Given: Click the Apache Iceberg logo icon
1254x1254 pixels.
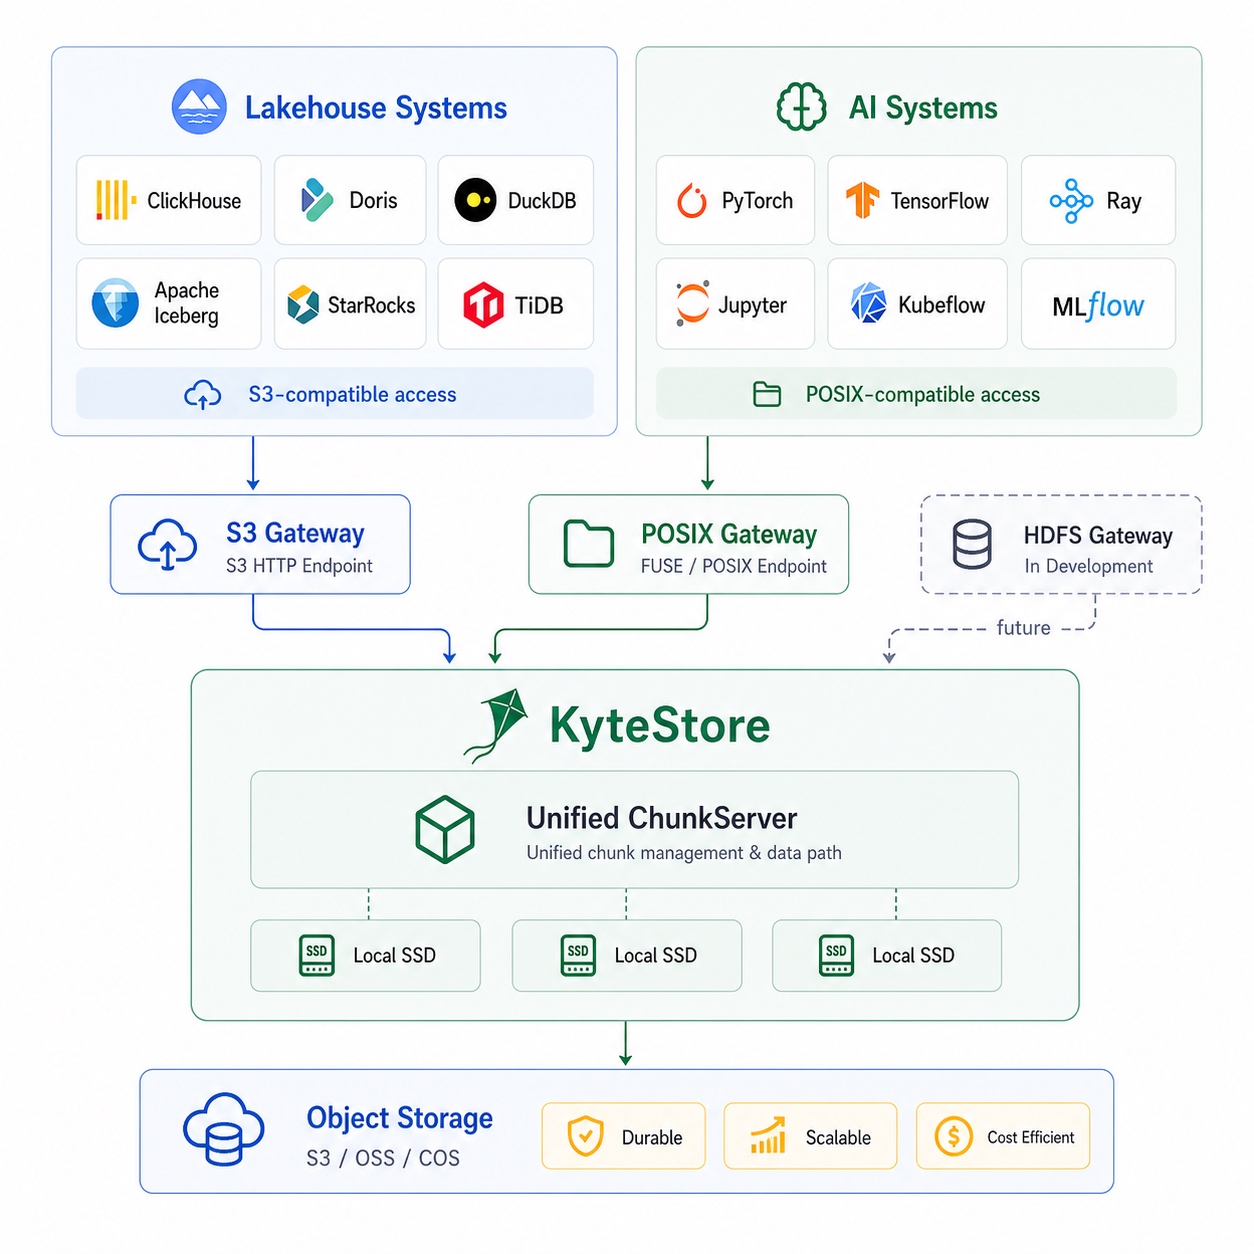Looking at the screenshot, I should pyautogui.click(x=115, y=303).
